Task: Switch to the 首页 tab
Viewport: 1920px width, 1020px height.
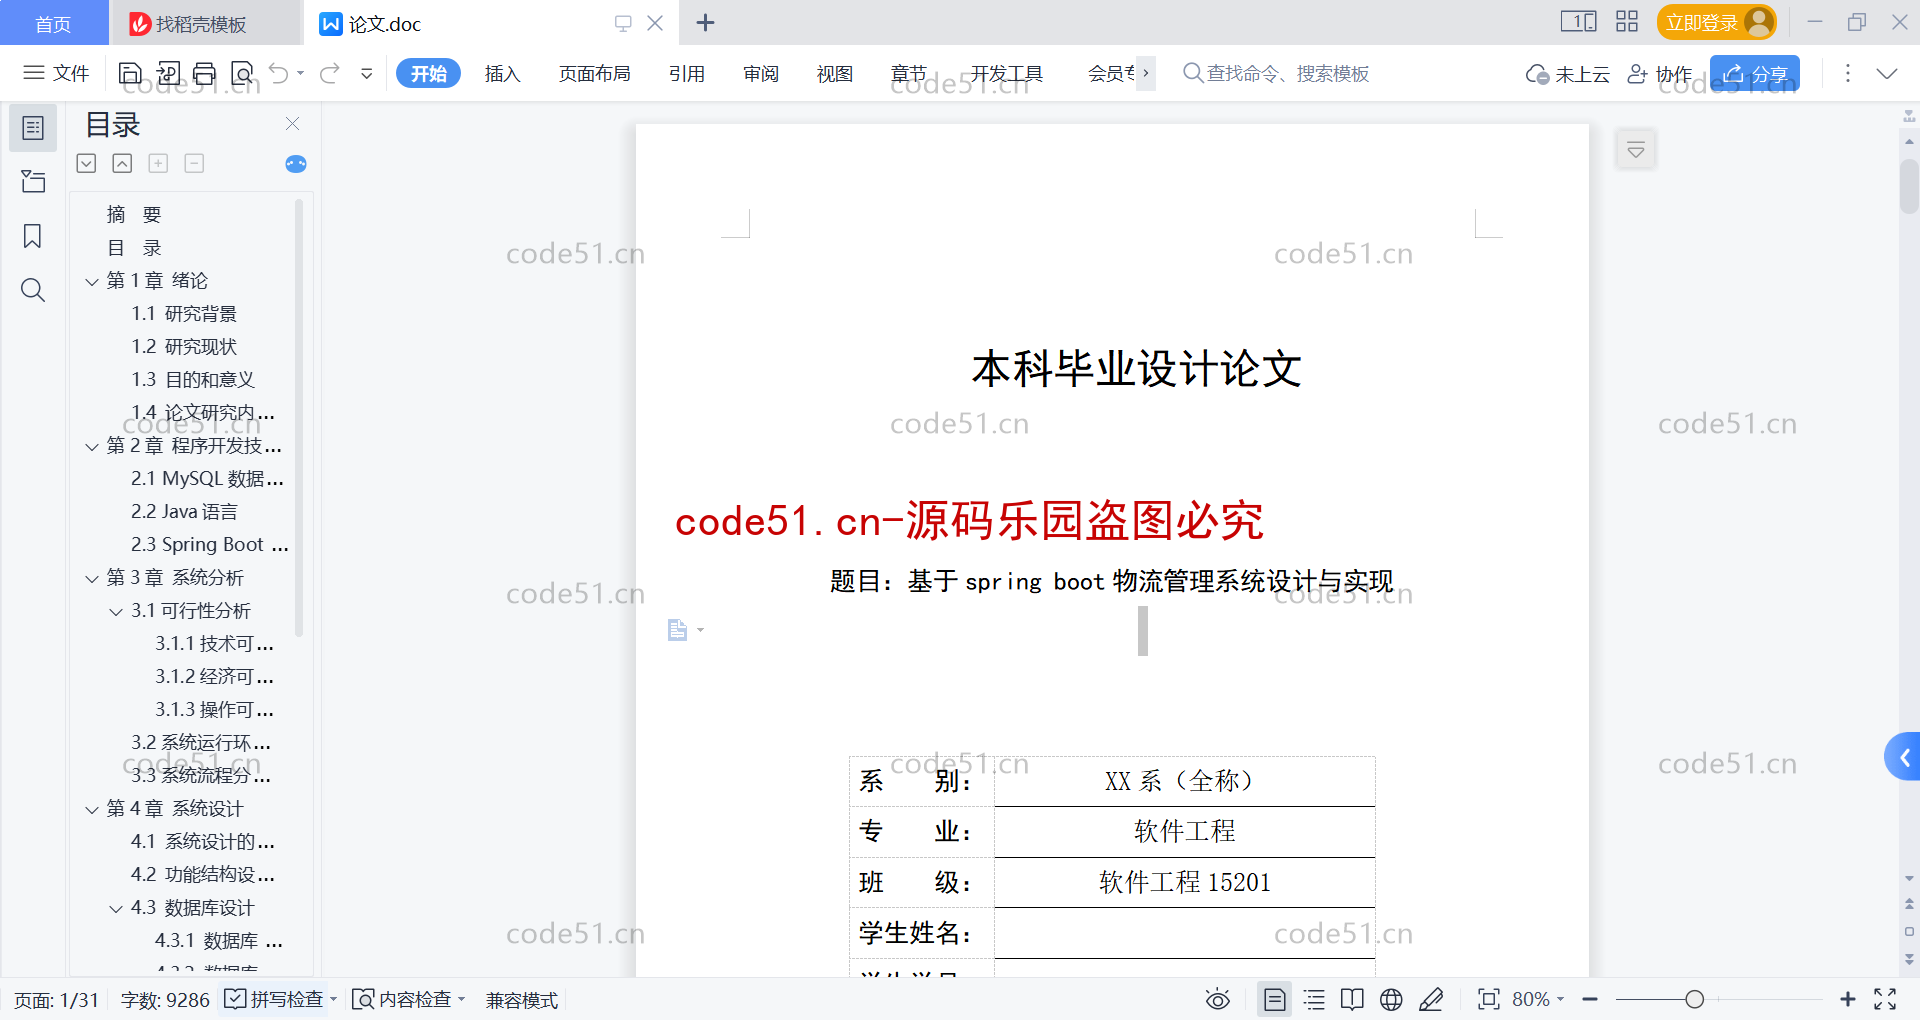Action: [x=53, y=23]
